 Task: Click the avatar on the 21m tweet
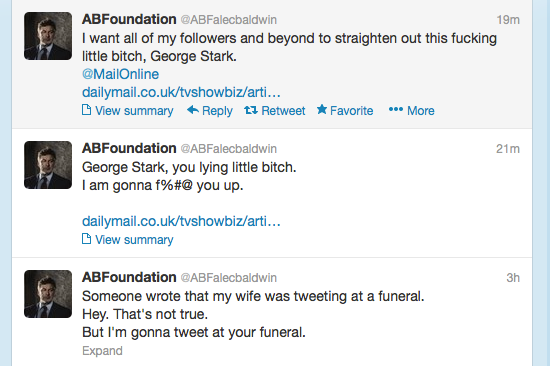(48, 165)
